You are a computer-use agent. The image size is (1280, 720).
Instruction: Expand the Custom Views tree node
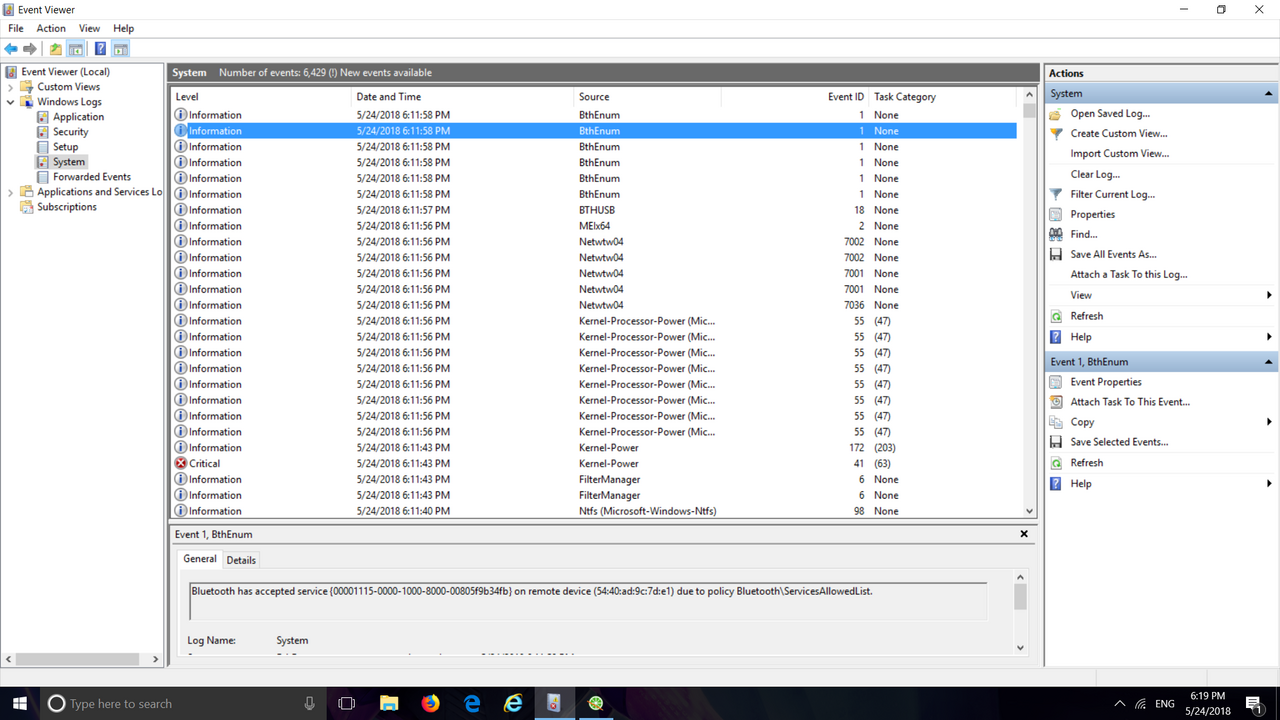(10, 87)
